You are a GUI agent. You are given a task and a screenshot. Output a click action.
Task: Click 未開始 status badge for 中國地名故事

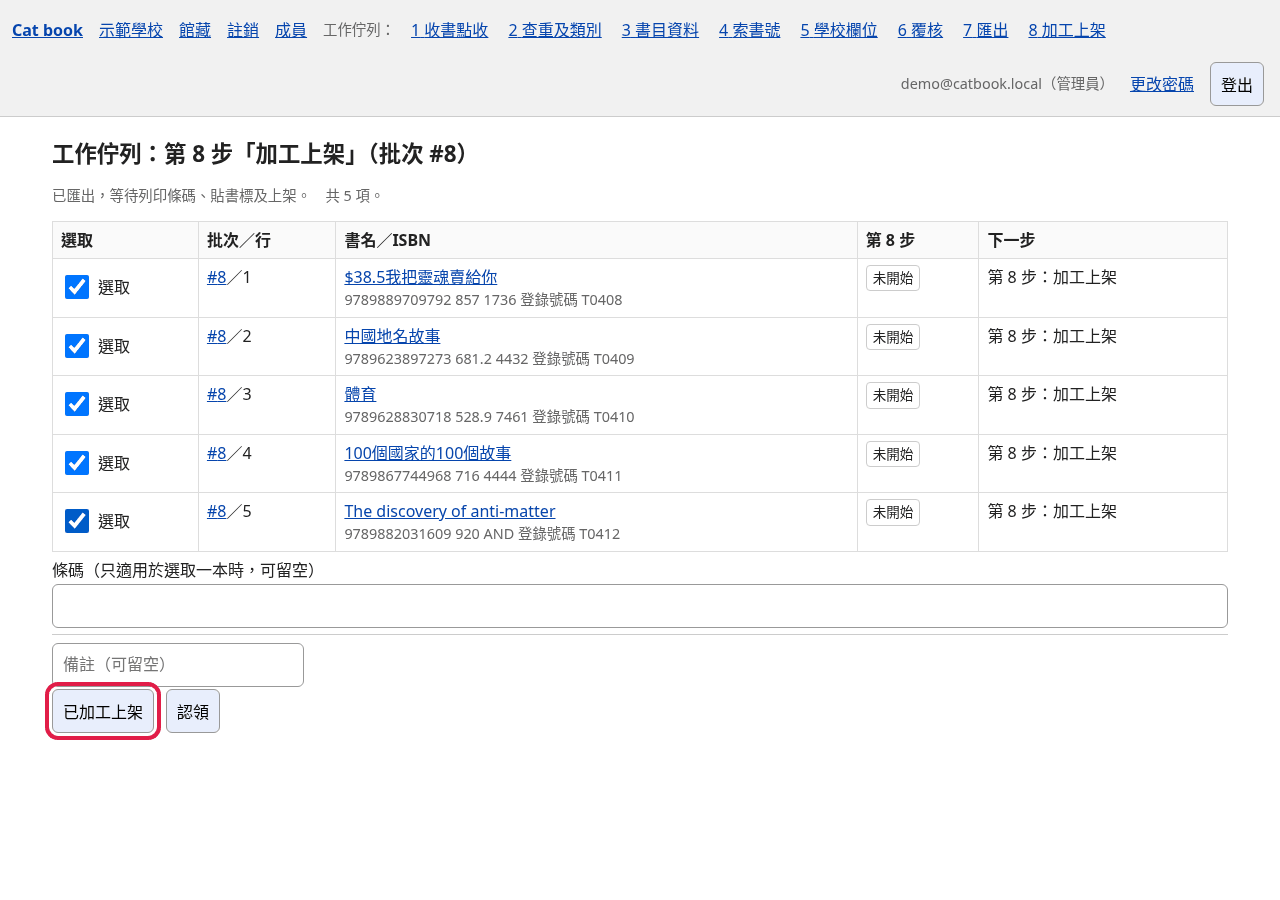[x=893, y=337]
